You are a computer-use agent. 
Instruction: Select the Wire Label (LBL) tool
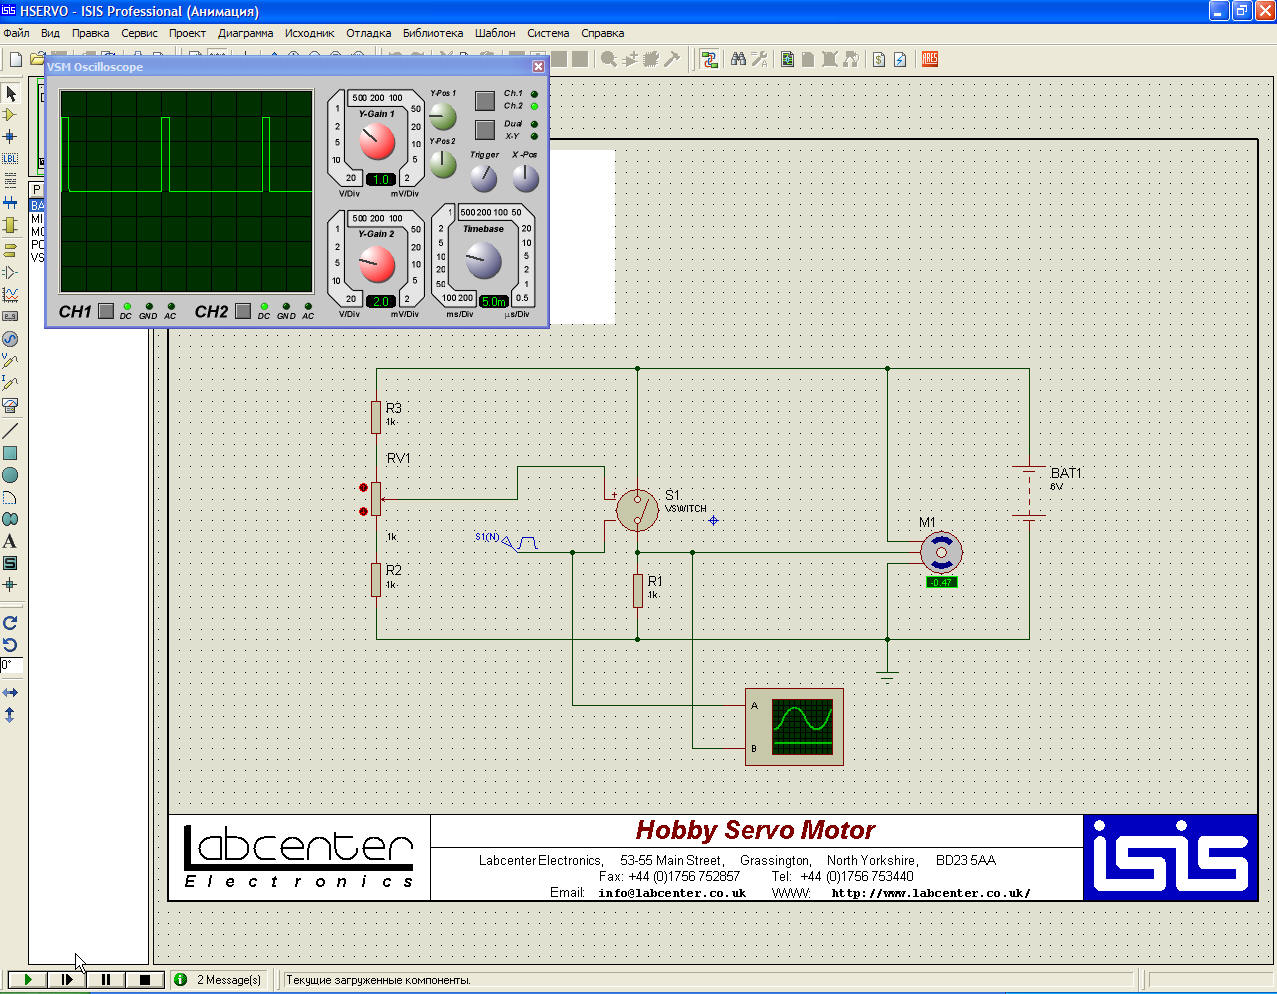[10, 158]
